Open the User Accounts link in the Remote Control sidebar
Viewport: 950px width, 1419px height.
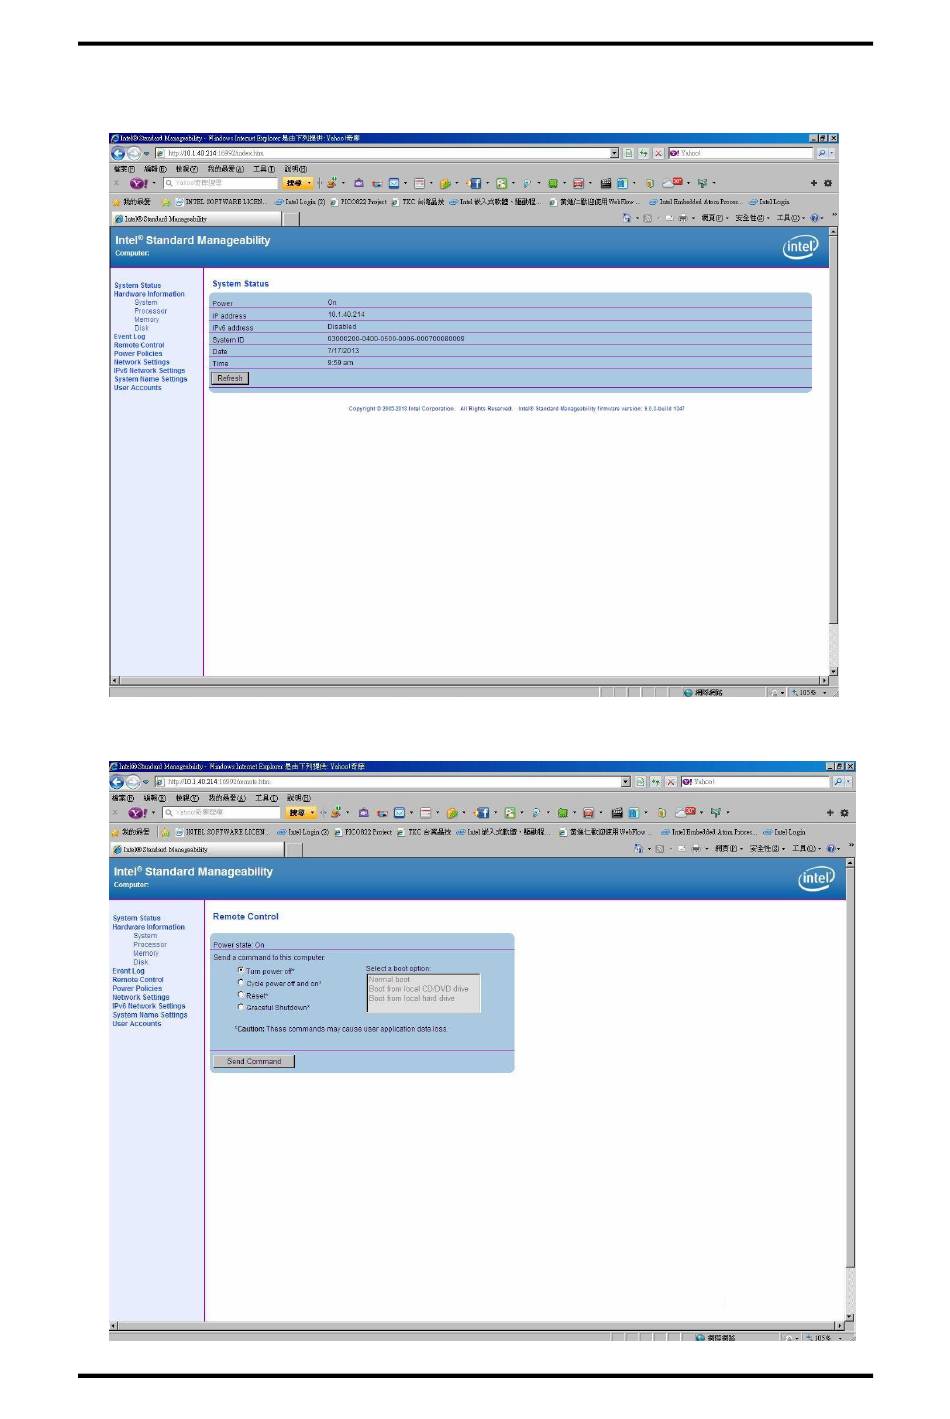(137, 1023)
